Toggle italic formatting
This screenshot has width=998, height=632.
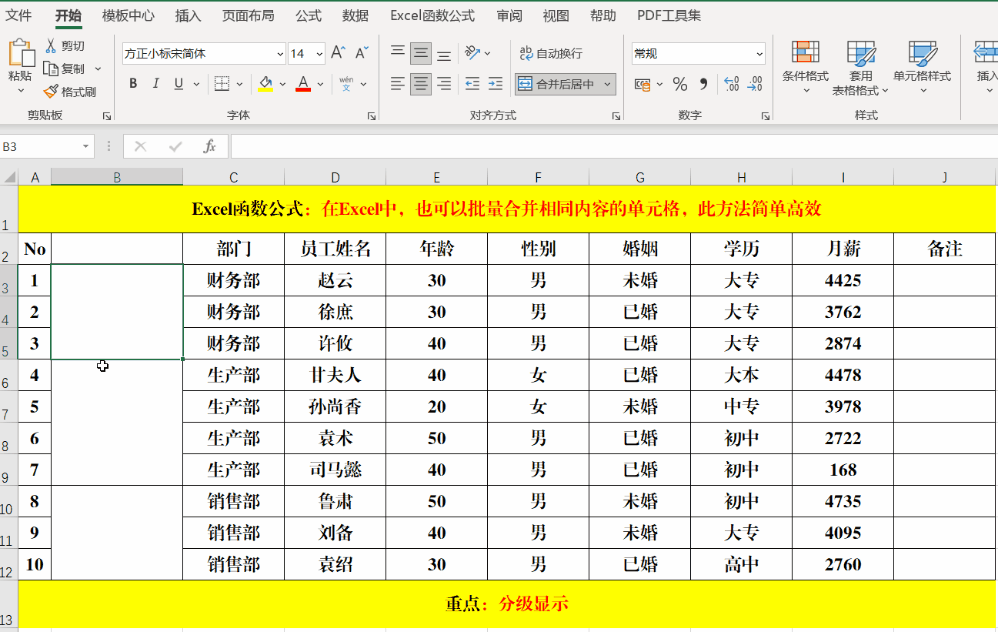pyautogui.click(x=155, y=83)
